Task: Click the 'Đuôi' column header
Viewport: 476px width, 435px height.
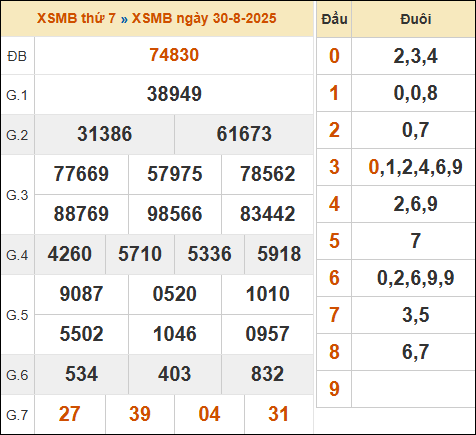Action: tap(415, 19)
